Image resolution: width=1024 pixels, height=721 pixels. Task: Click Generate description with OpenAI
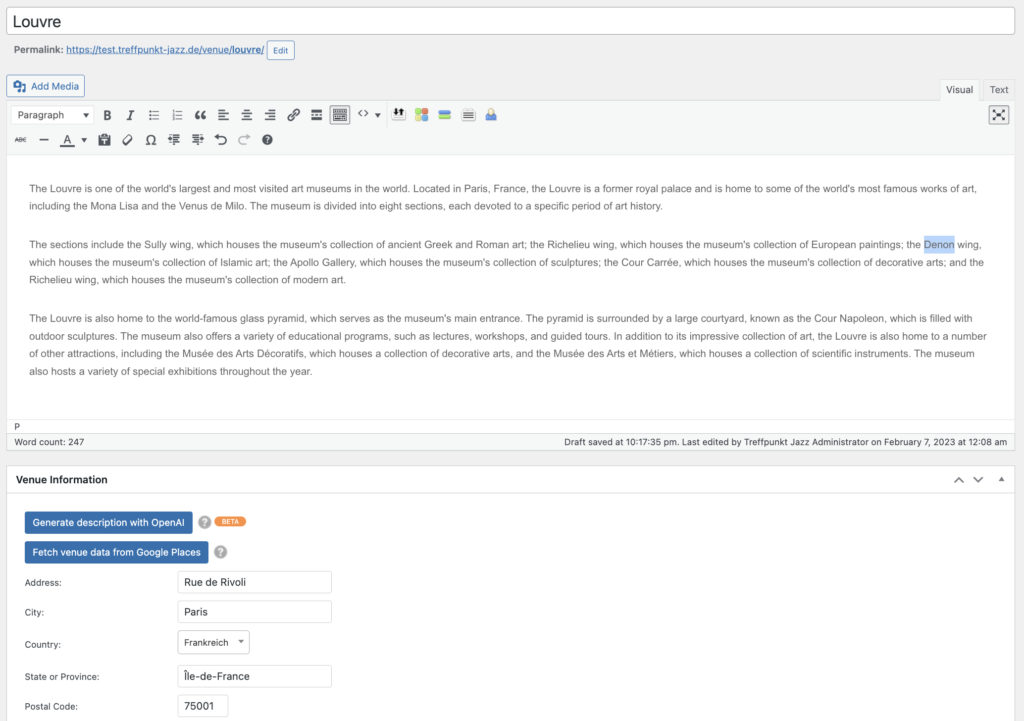(x=108, y=522)
